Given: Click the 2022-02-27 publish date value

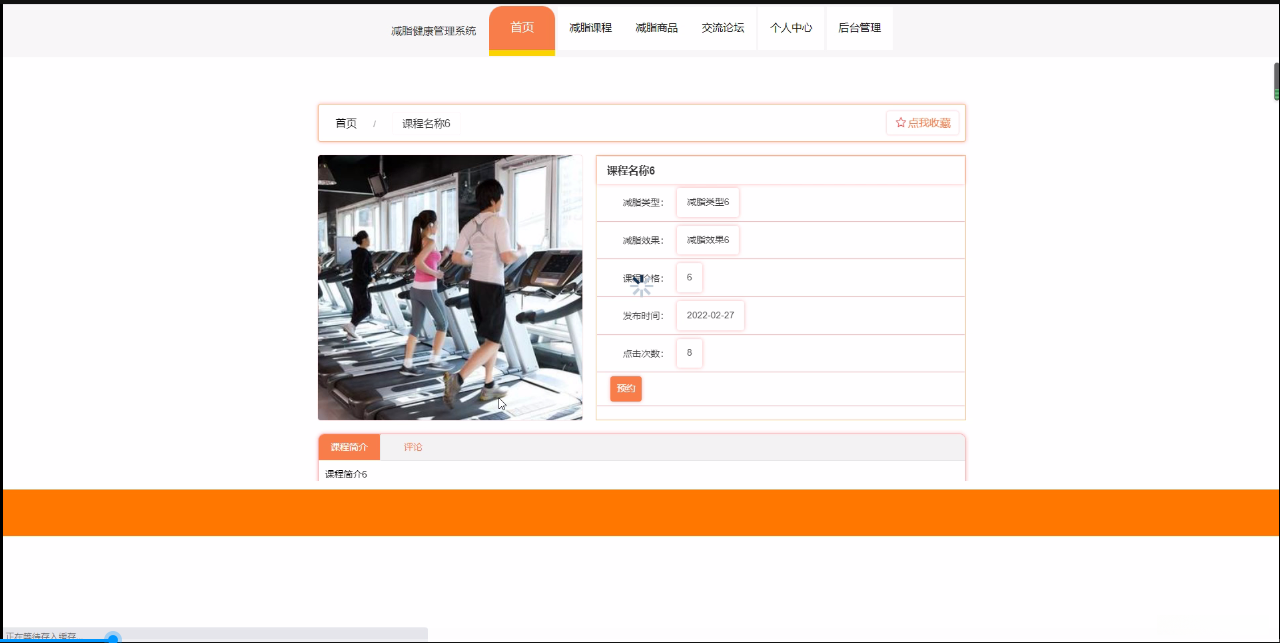Looking at the screenshot, I should point(710,315).
